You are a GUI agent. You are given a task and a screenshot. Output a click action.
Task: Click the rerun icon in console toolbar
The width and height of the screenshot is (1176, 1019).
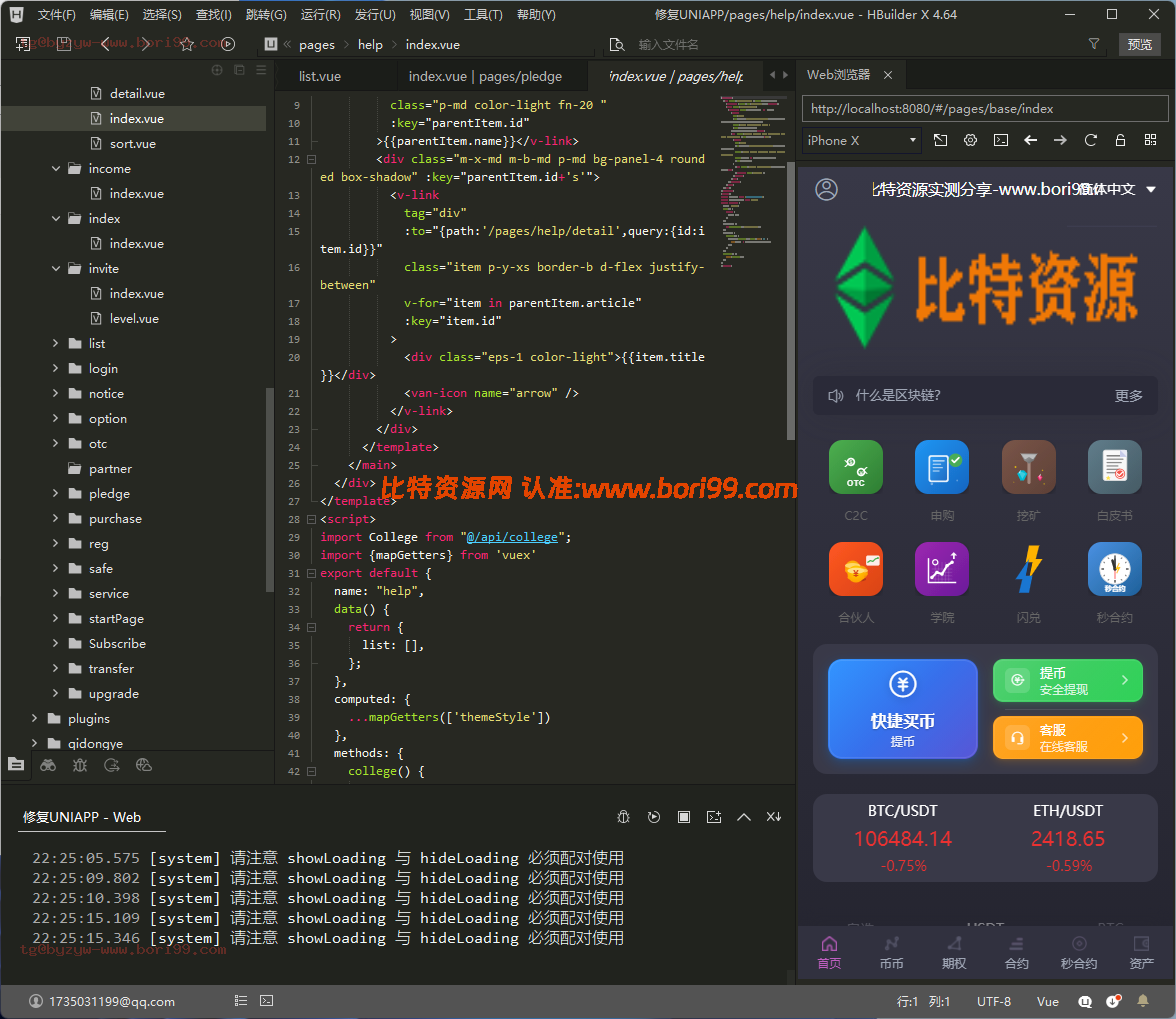(x=654, y=817)
